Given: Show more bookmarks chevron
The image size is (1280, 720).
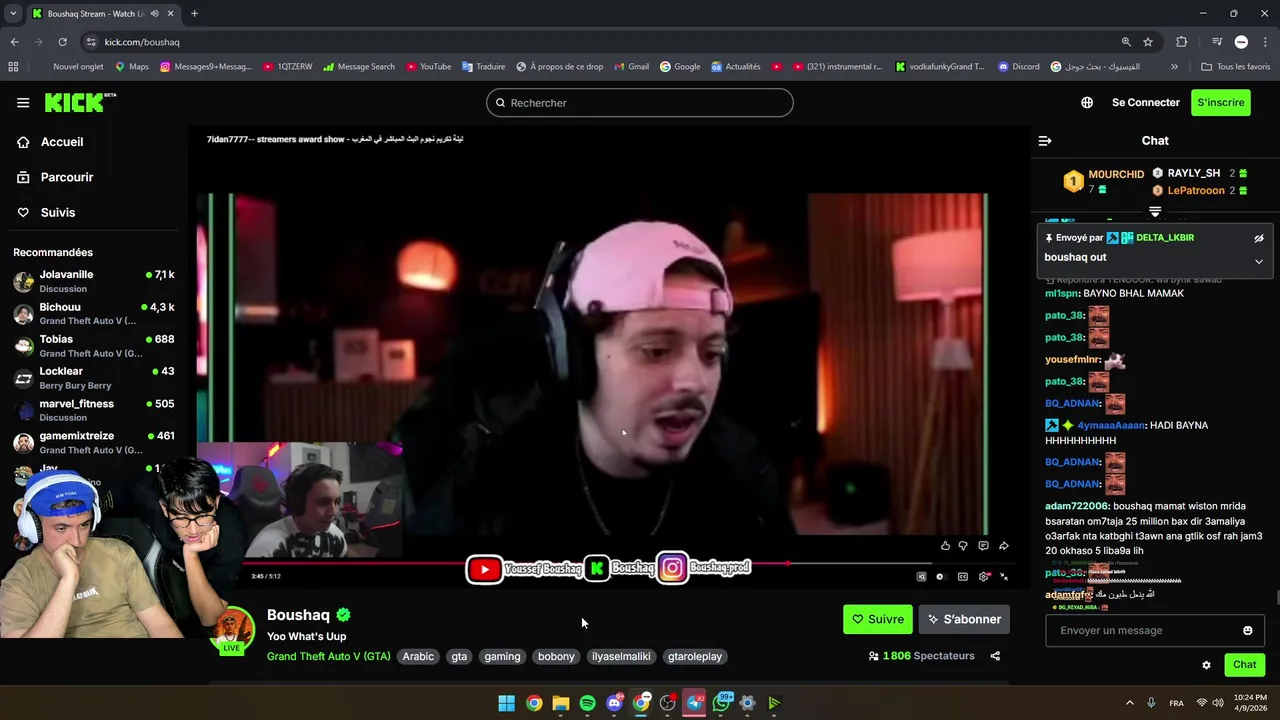Looking at the screenshot, I should (1174, 67).
